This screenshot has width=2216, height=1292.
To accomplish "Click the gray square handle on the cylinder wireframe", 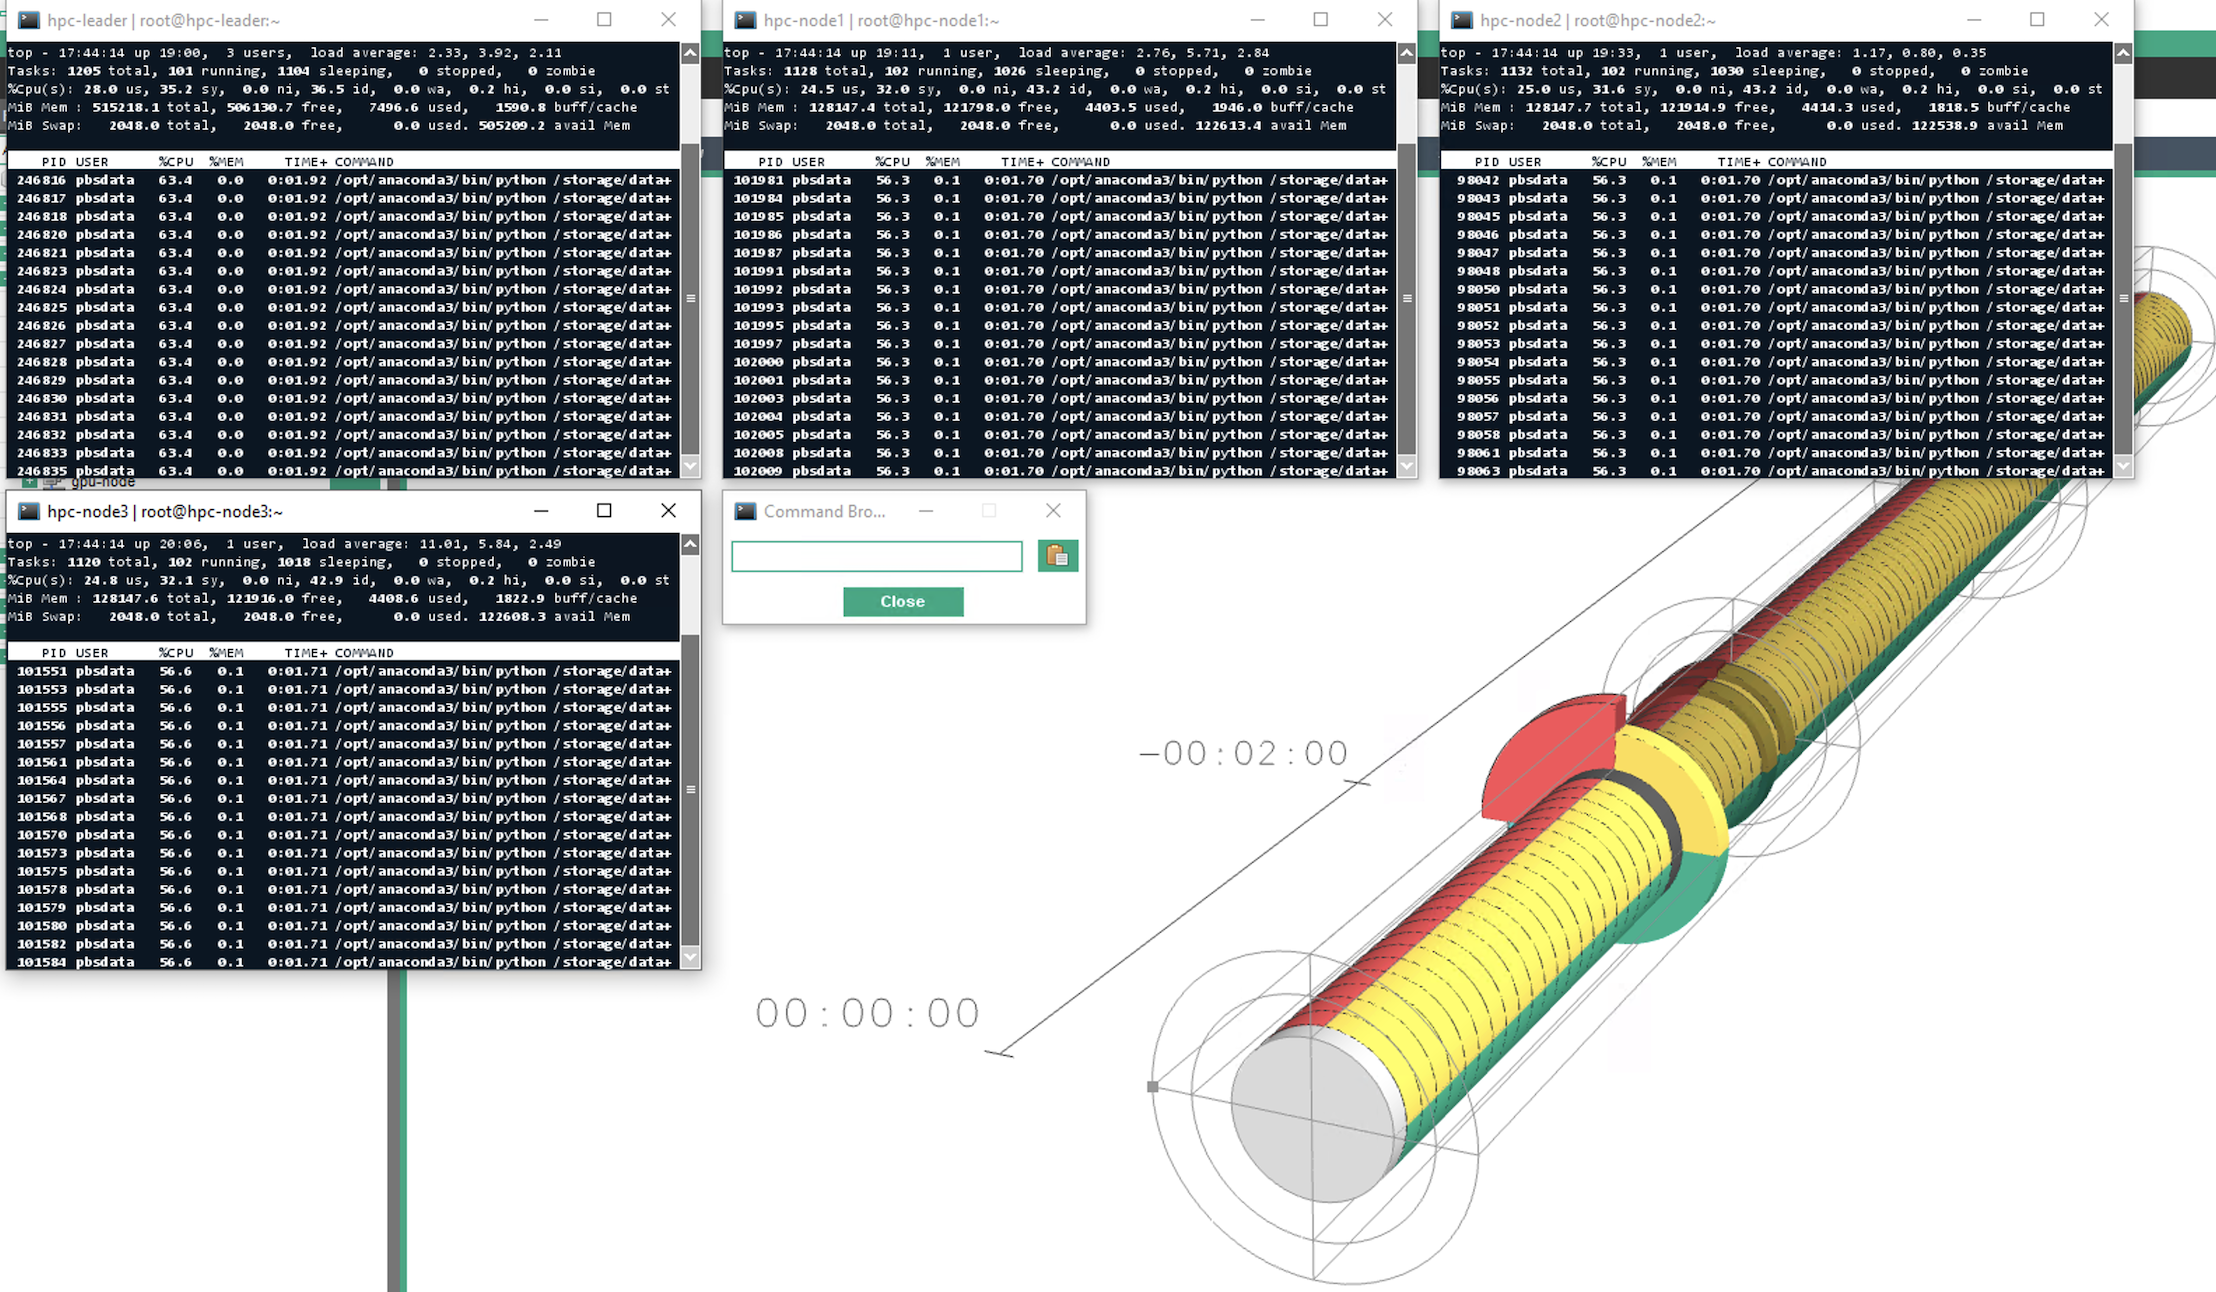I will [x=1152, y=1086].
